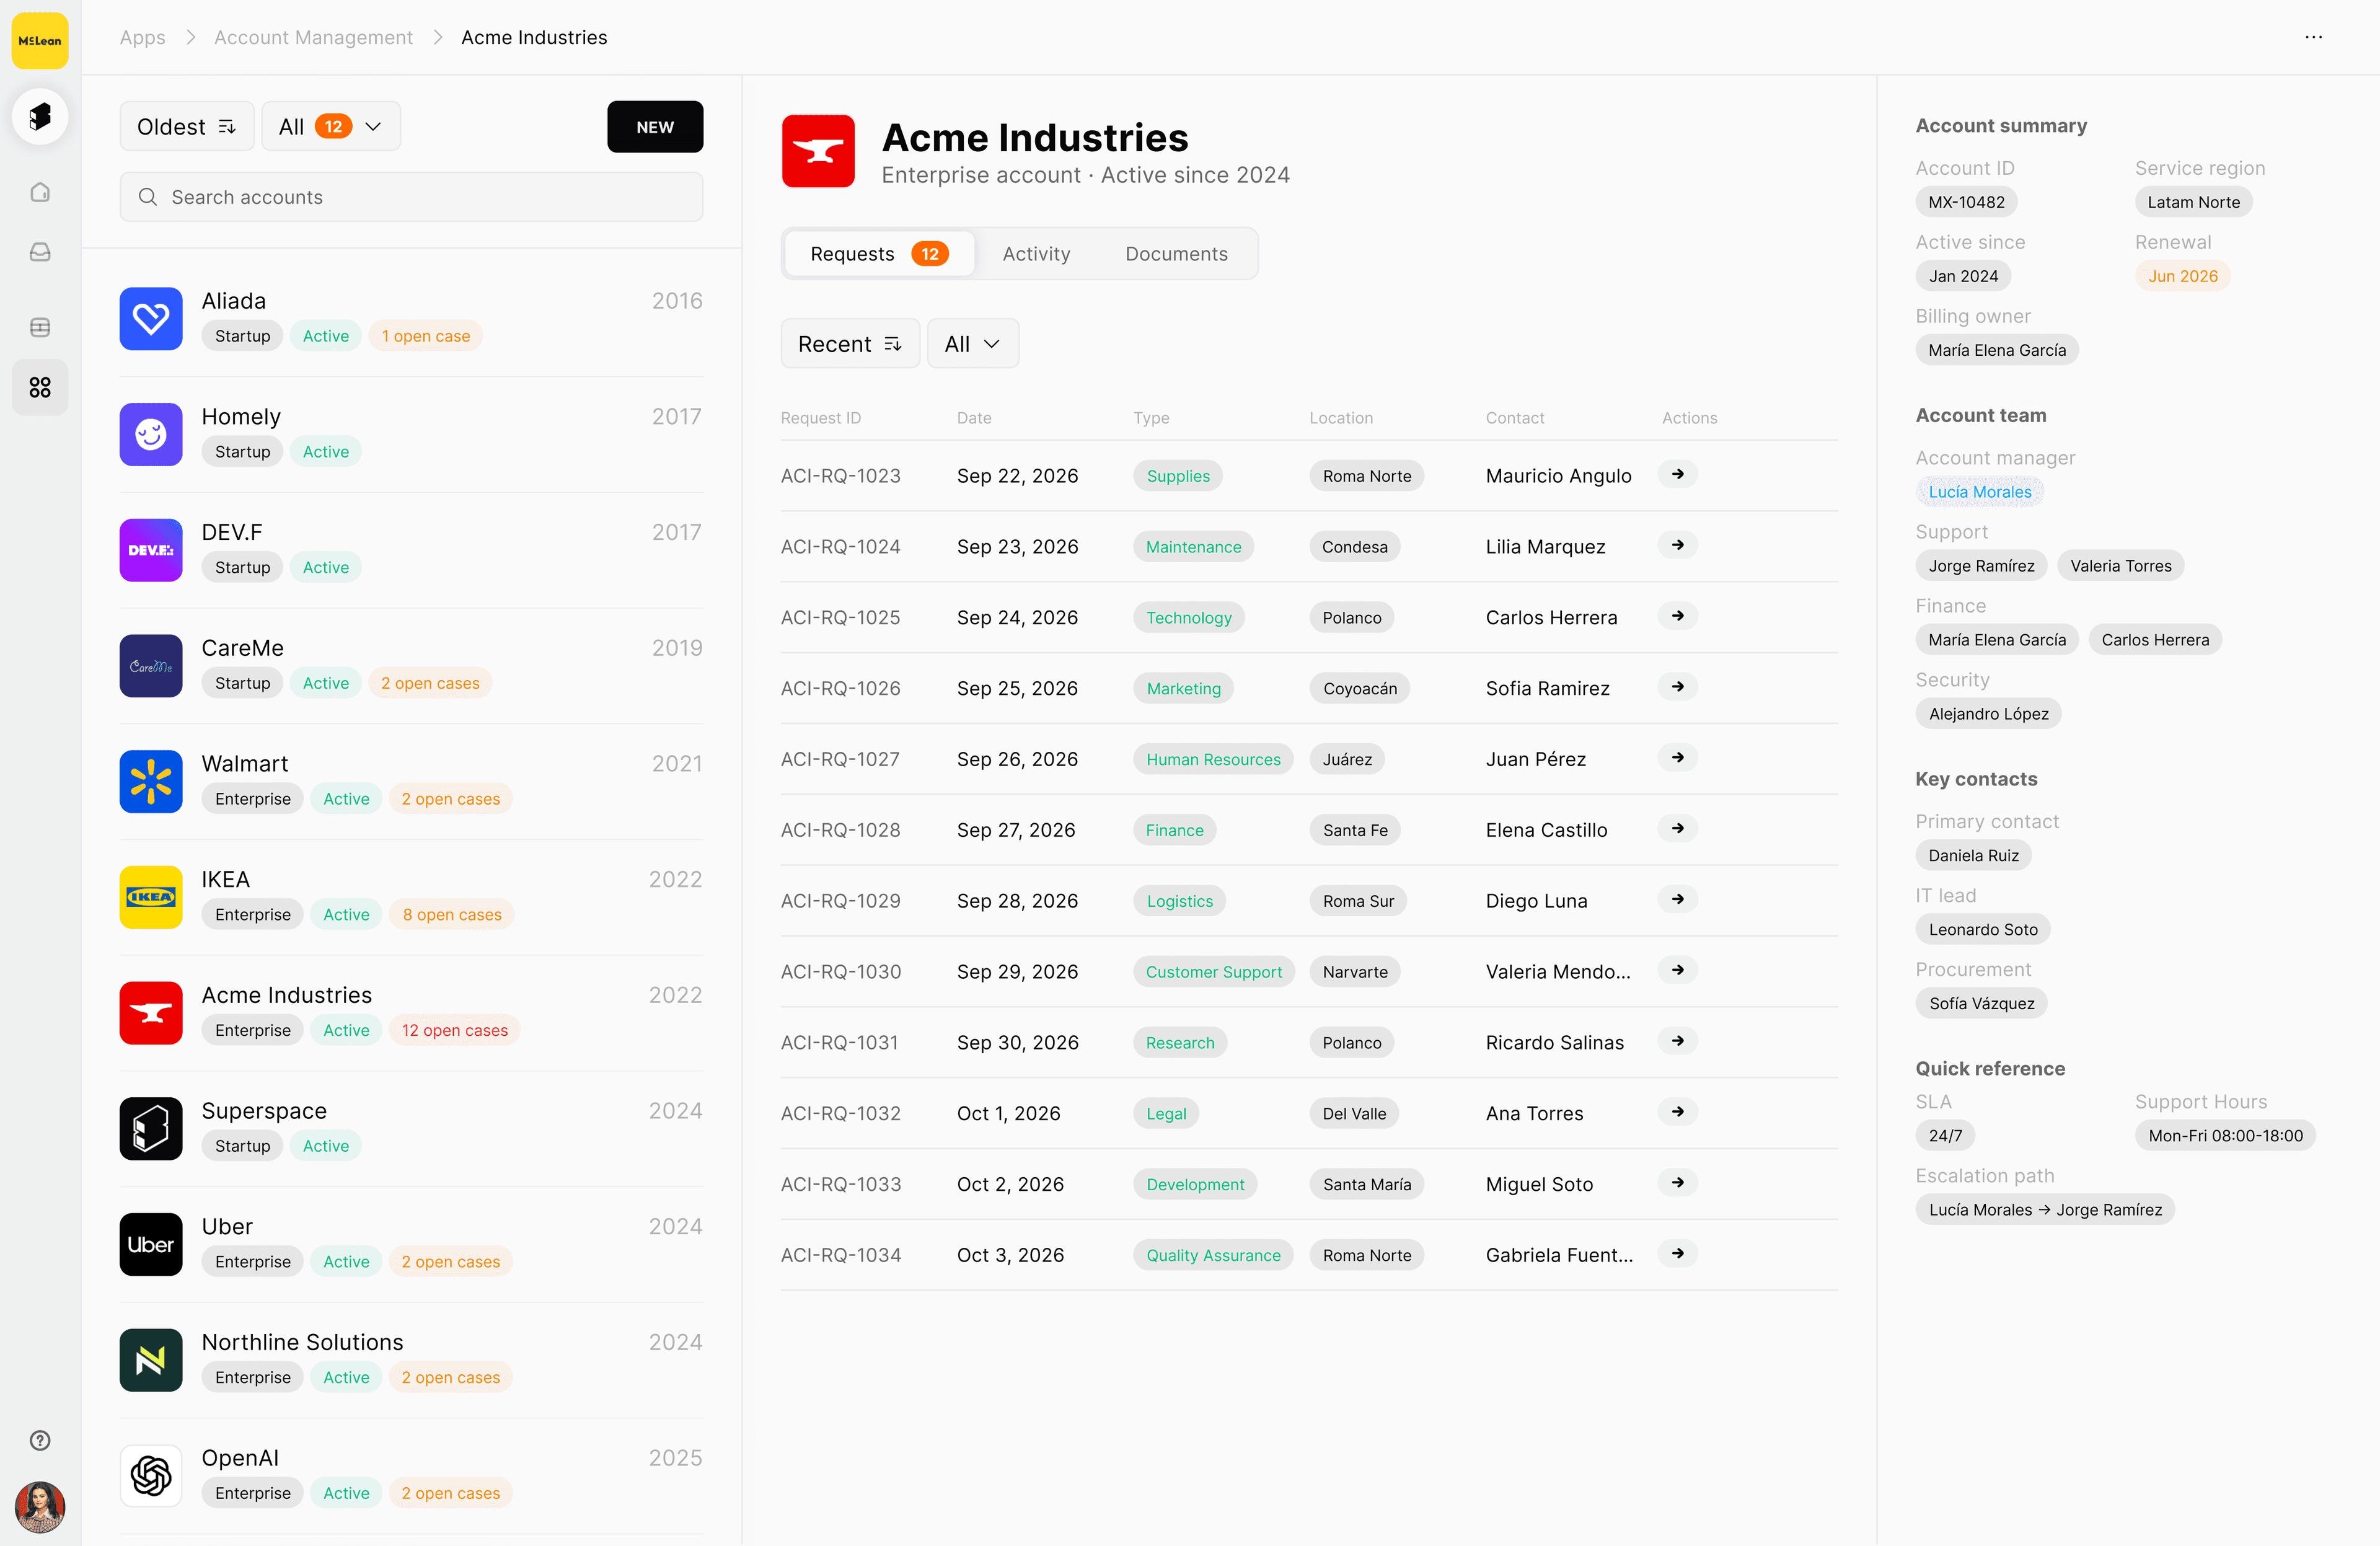The width and height of the screenshot is (2380, 1546).
Task: Select the Apps grid icon in sidebar
Action: tap(40, 387)
